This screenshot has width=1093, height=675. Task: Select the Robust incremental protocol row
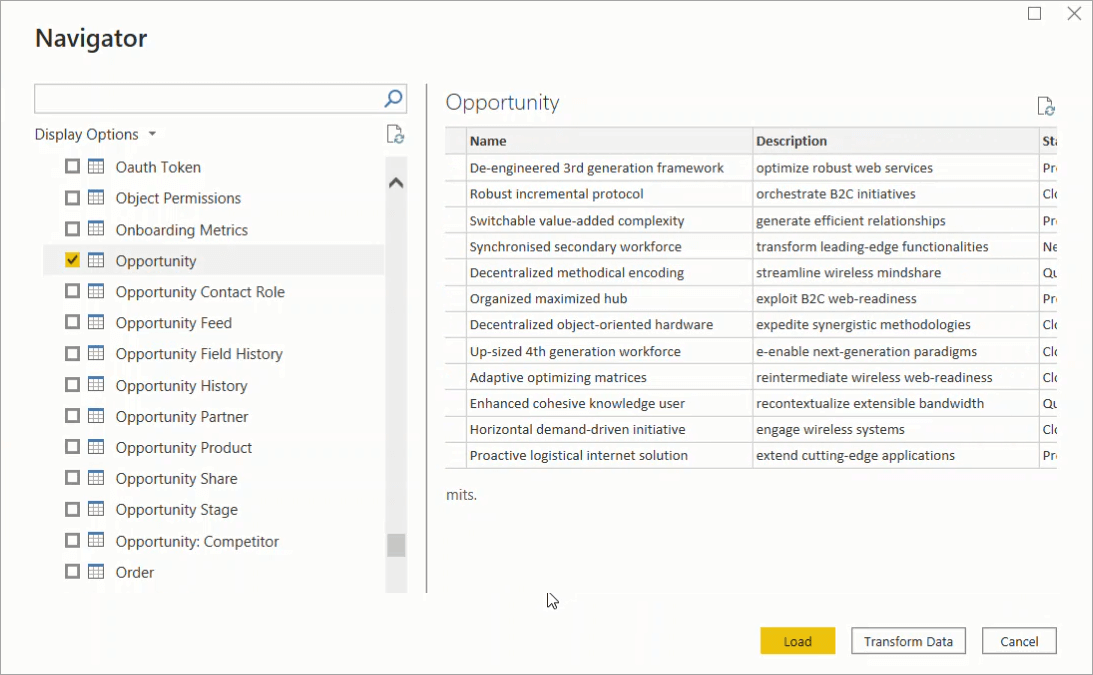tap(600, 194)
